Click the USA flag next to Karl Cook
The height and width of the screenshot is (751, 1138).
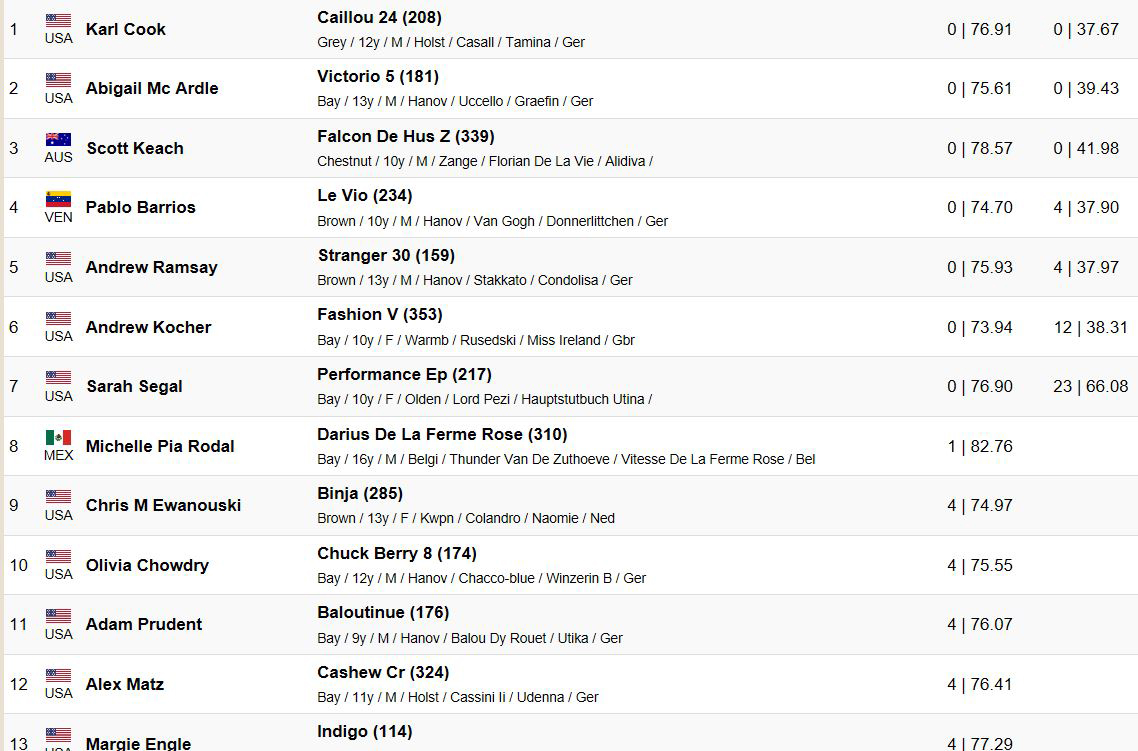58,20
